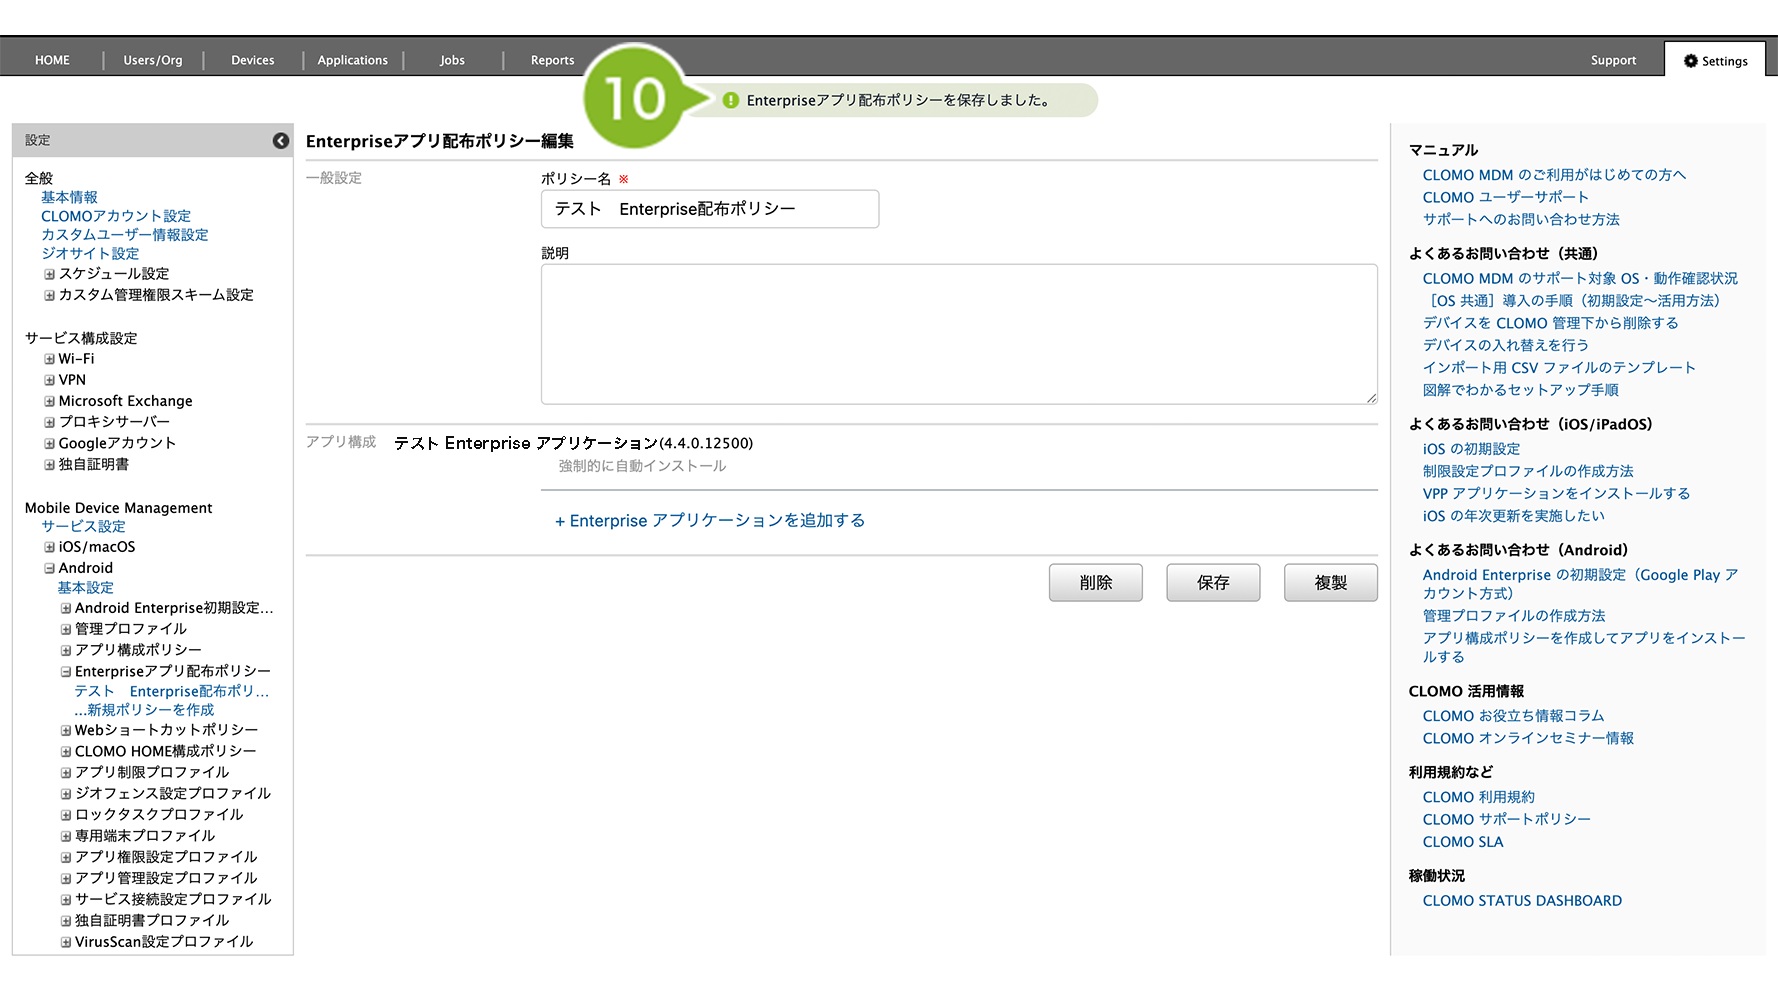The height and width of the screenshot is (1000, 1778).
Task: Expand the iOS/macOS tree section
Action: pos(49,547)
